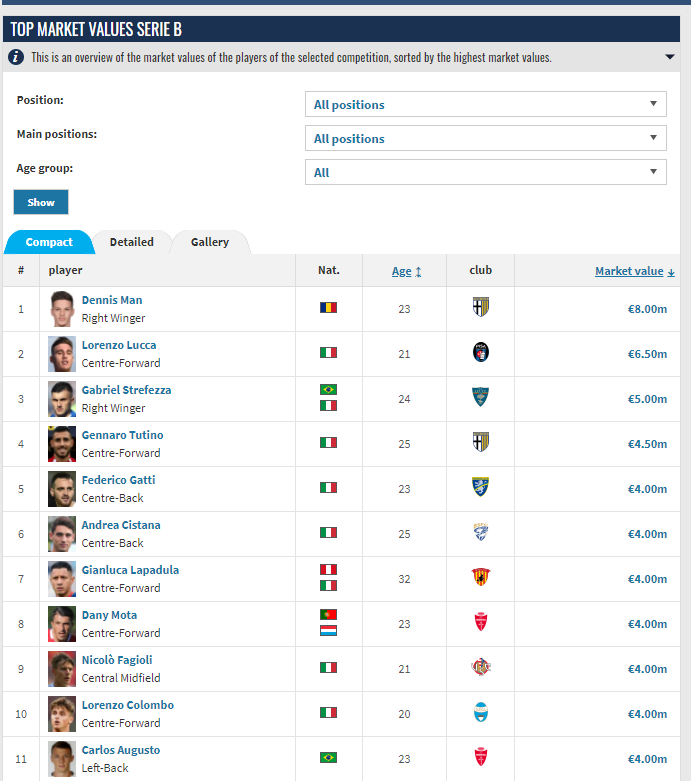691x781 pixels.
Task: Click SPAL crest in Lorenzo Colombo row
Action: click(481, 712)
